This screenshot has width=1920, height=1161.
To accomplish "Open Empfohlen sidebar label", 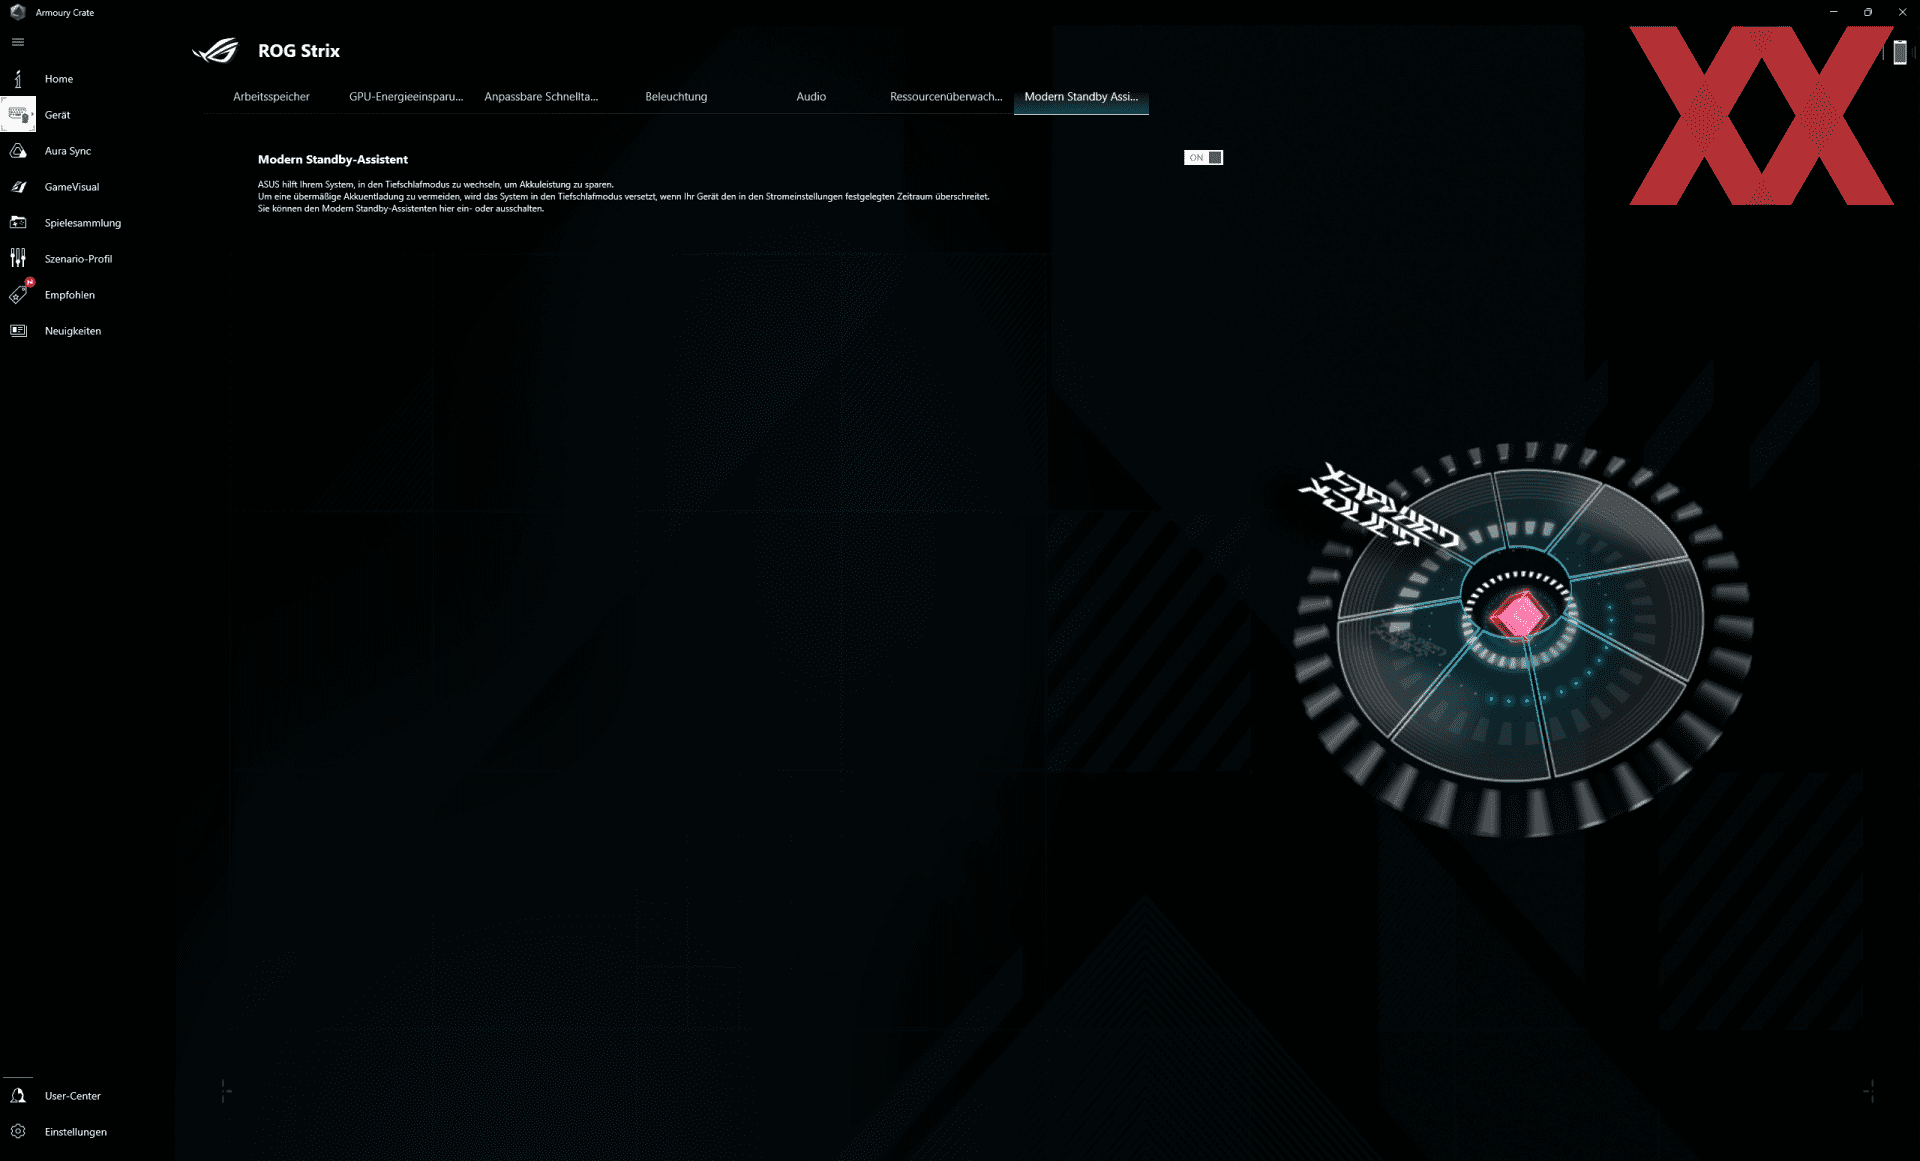I will [70, 295].
